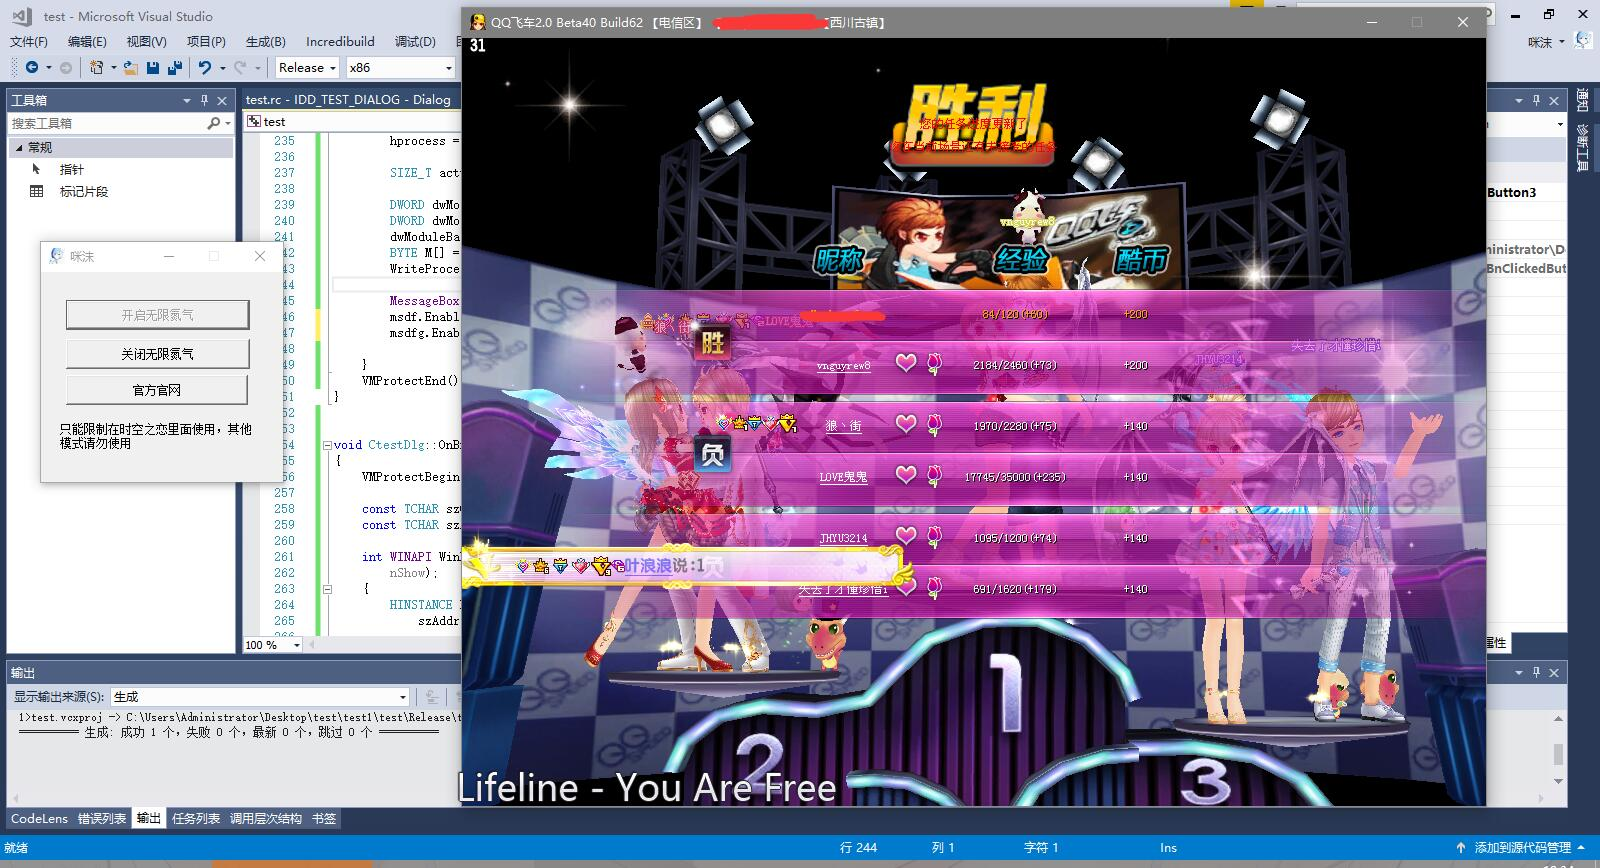Click the output panel vertical scrollbar

[1558, 750]
